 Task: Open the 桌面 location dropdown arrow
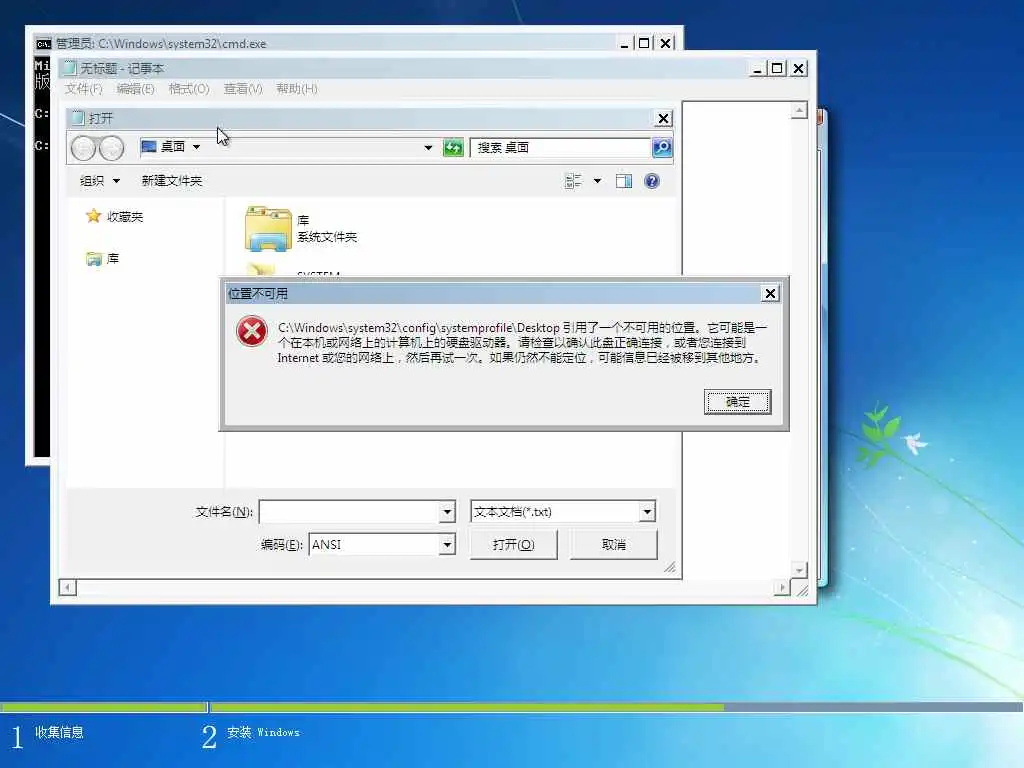pyautogui.click(x=197, y=147)
